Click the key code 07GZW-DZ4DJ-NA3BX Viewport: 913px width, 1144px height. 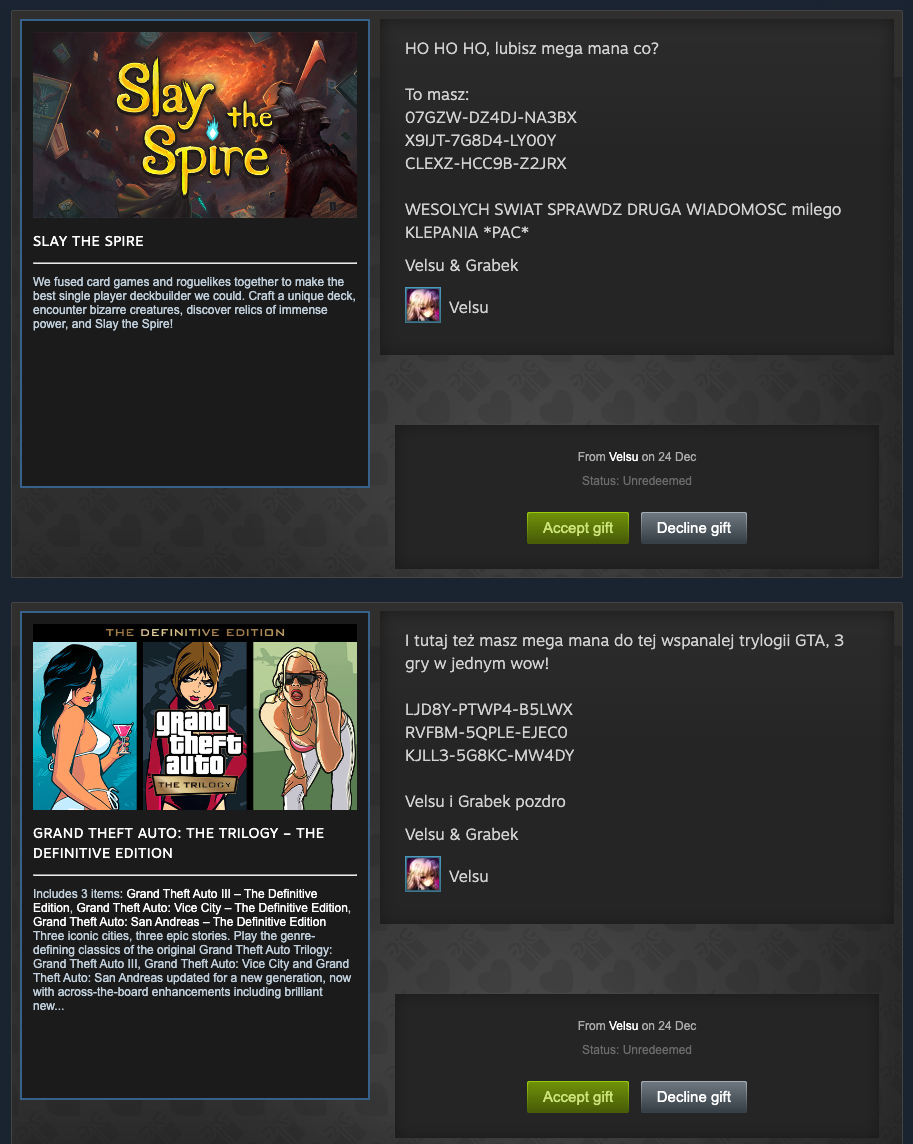click(x=490, y=117)
